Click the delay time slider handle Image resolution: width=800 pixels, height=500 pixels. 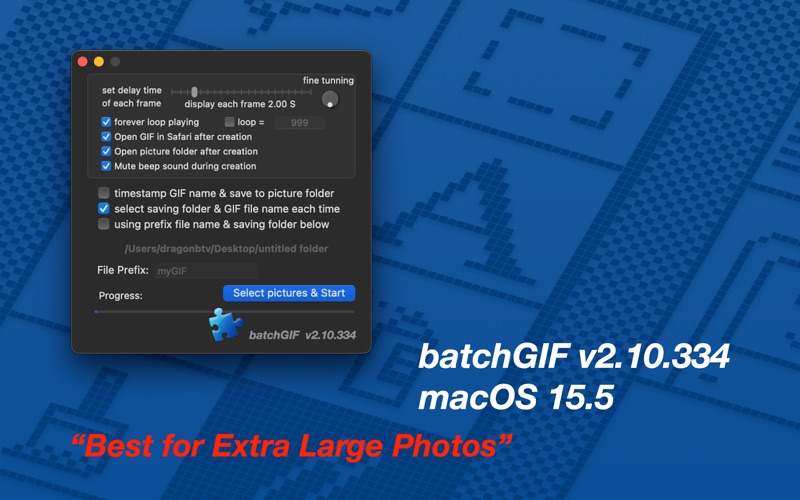pyautogui.click(x=194, y=92)
